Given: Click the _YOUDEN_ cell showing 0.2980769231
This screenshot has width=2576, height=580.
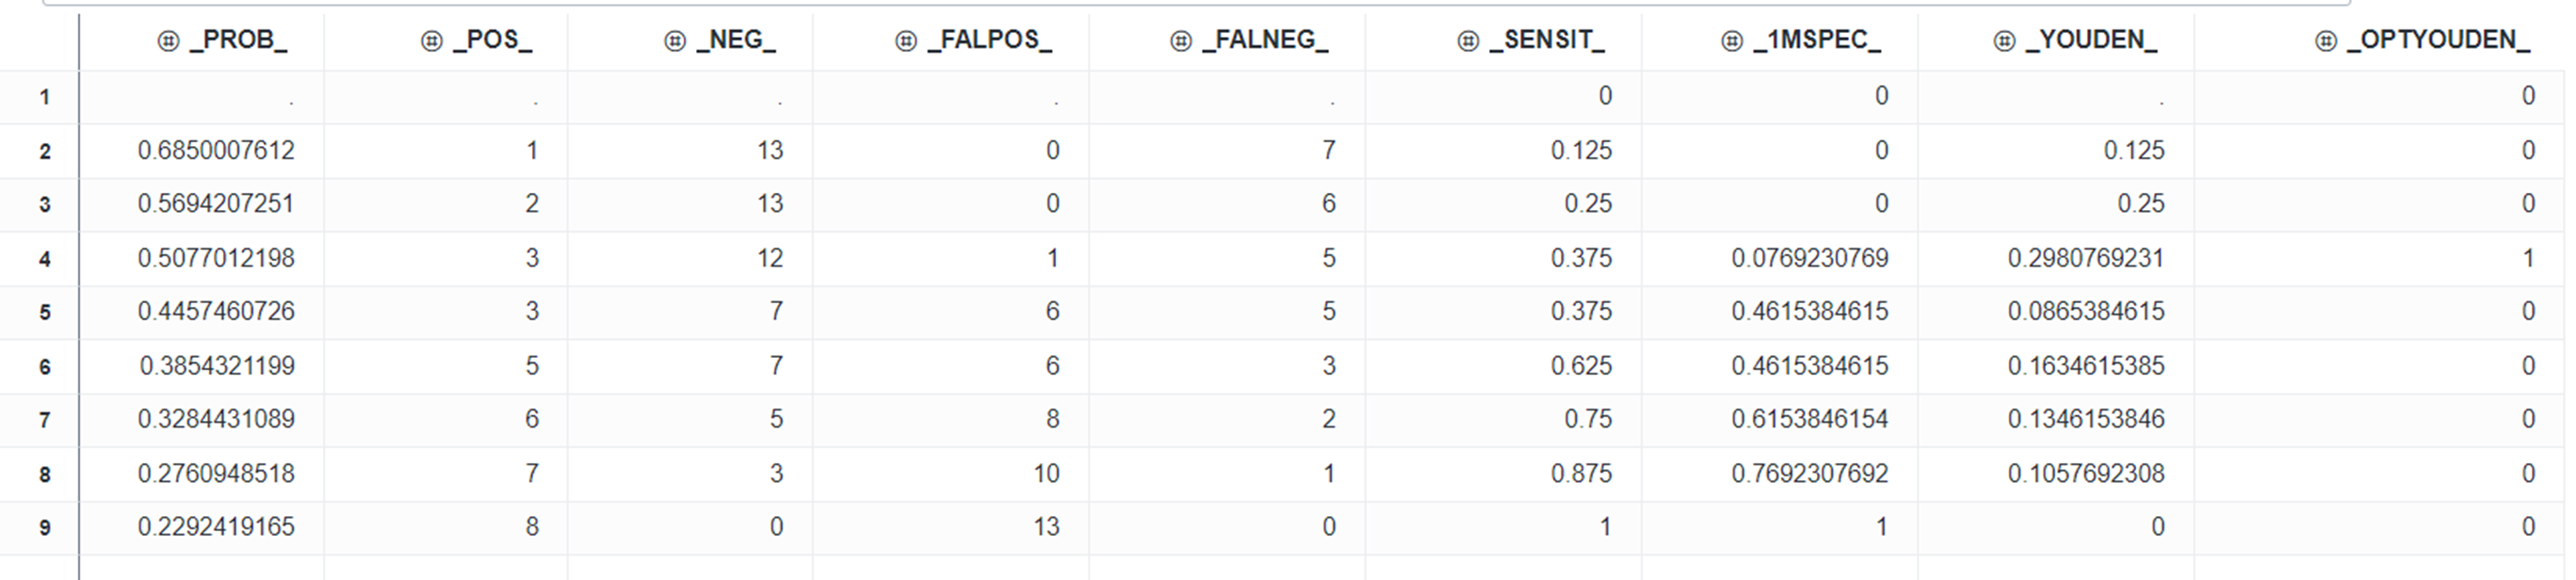Looking at the screenshot, I should (x=2085, y=259).
